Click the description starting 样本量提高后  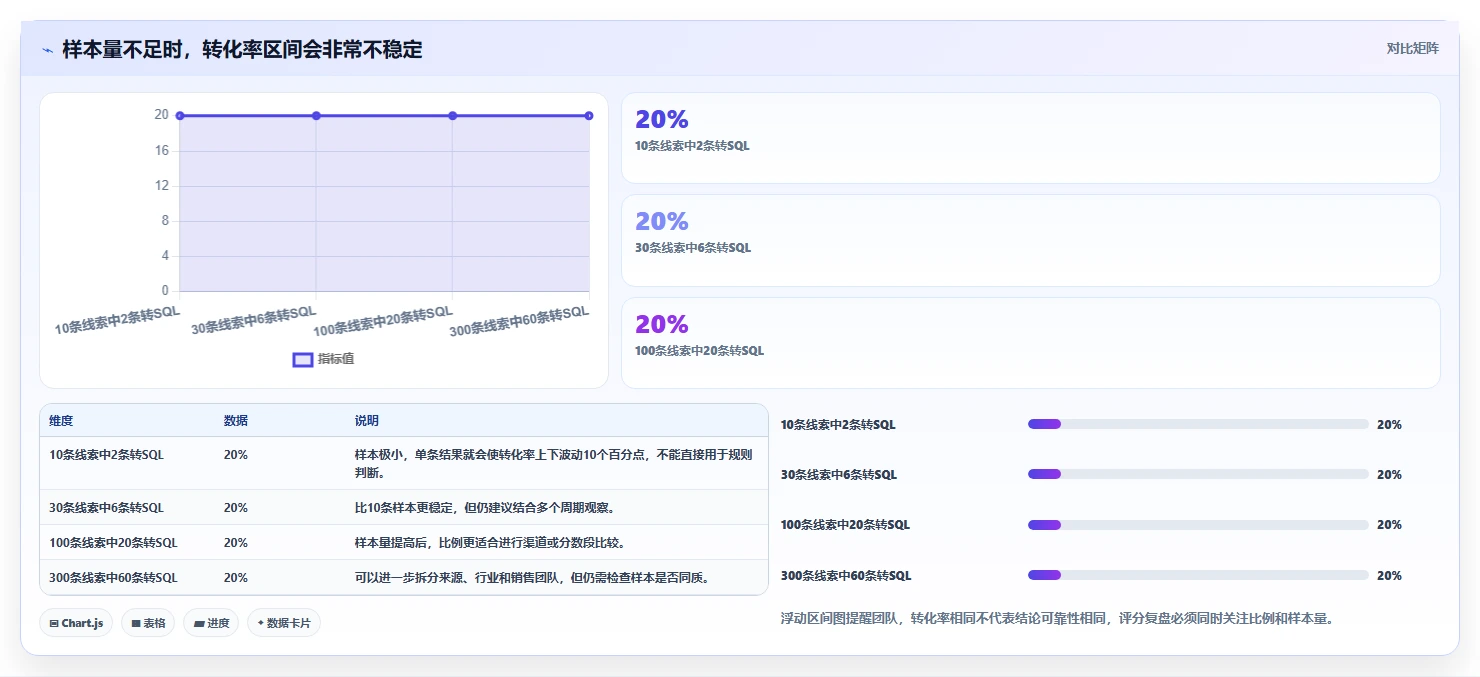[490, 543]
